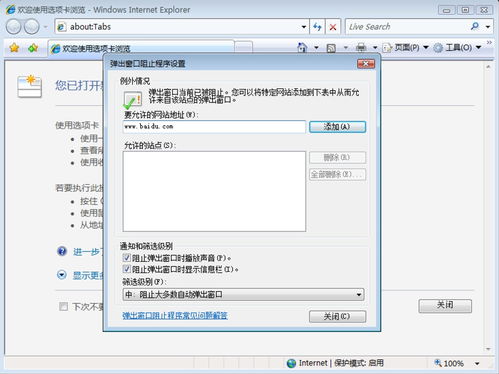Open a new blank tab button
Screen dimensions: 499x374
244,48
